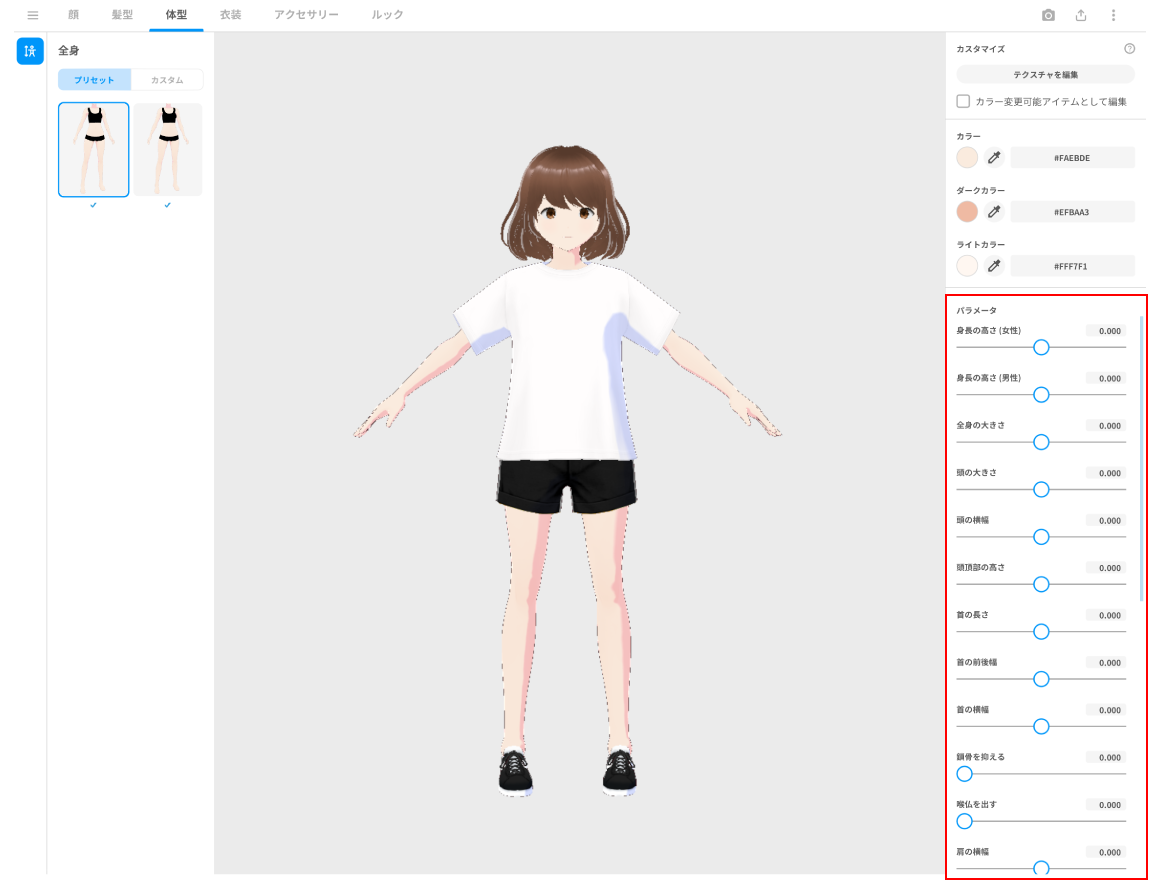Click the export upload icon
This screenshot has height=885, width=1160.
(x=1081, y=15)
